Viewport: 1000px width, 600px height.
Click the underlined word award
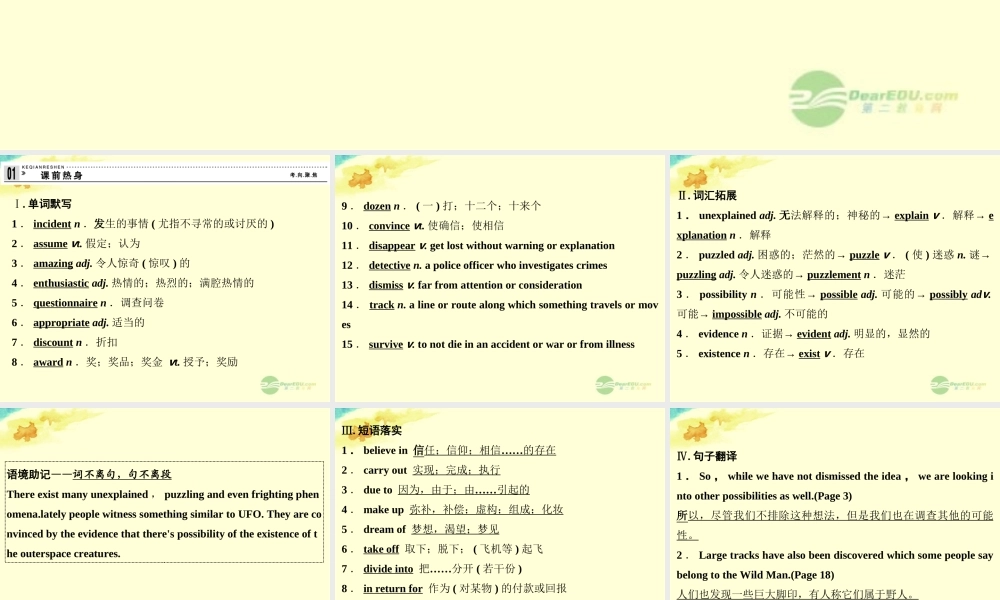coord(48,362)
